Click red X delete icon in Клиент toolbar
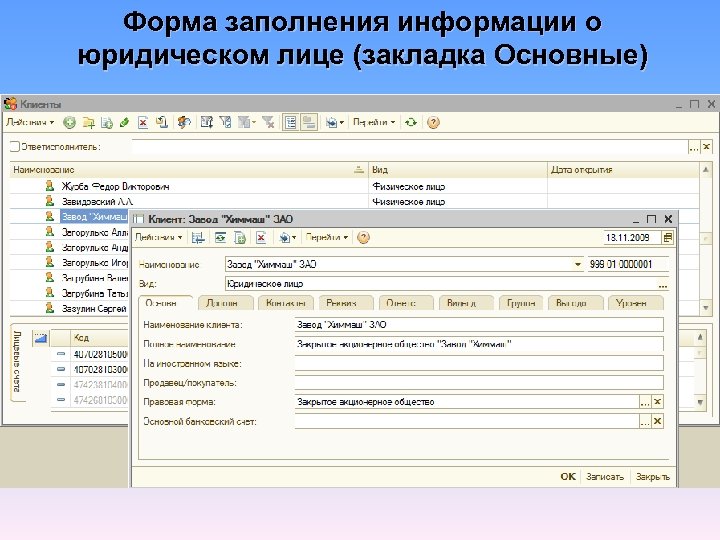This screenshot has width=720, height=540. [261, 237]
